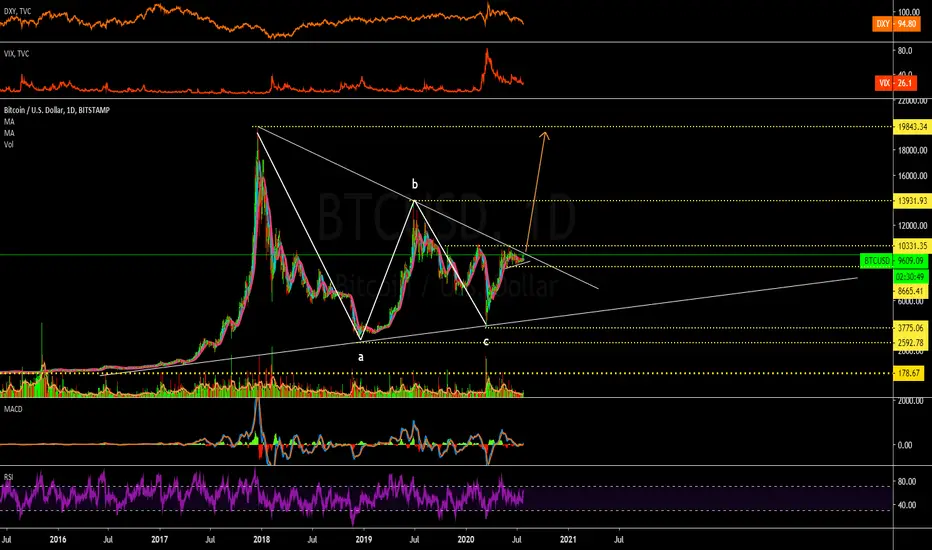Click the red VIX 26.1 price tag
Image resolution: width=932 pixels, height=550 pixels.
pos(895,83)
